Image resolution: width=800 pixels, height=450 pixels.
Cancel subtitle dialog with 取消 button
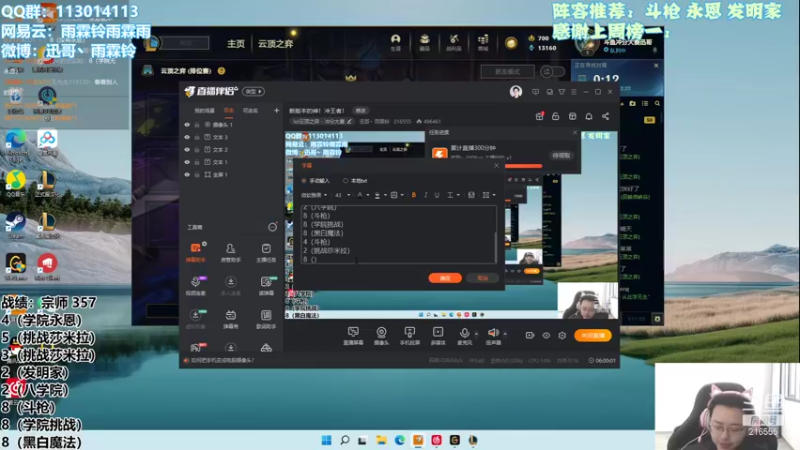point(483,278)
